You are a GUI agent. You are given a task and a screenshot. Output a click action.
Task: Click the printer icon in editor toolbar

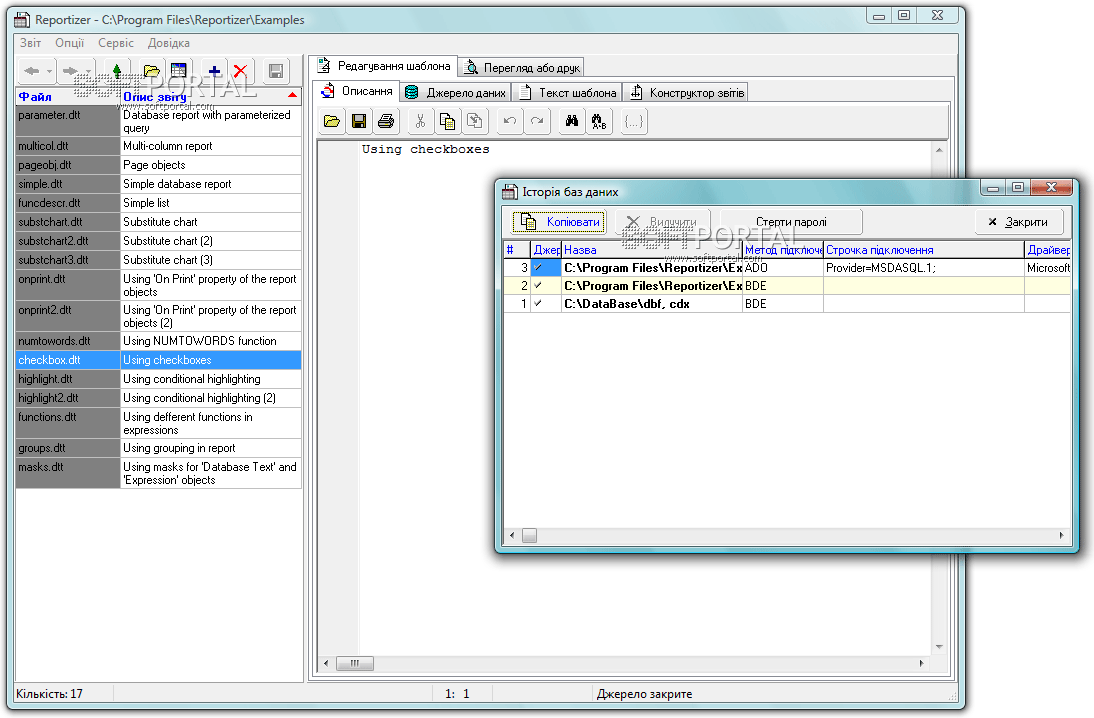click(x=386, y=121)
